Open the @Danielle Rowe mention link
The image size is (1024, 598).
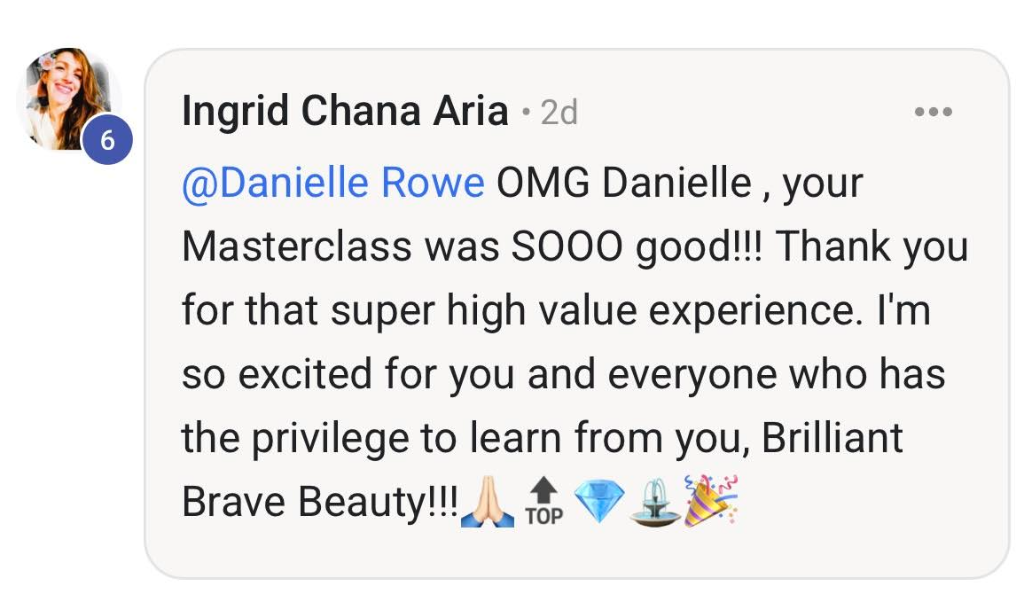(333, 184)
